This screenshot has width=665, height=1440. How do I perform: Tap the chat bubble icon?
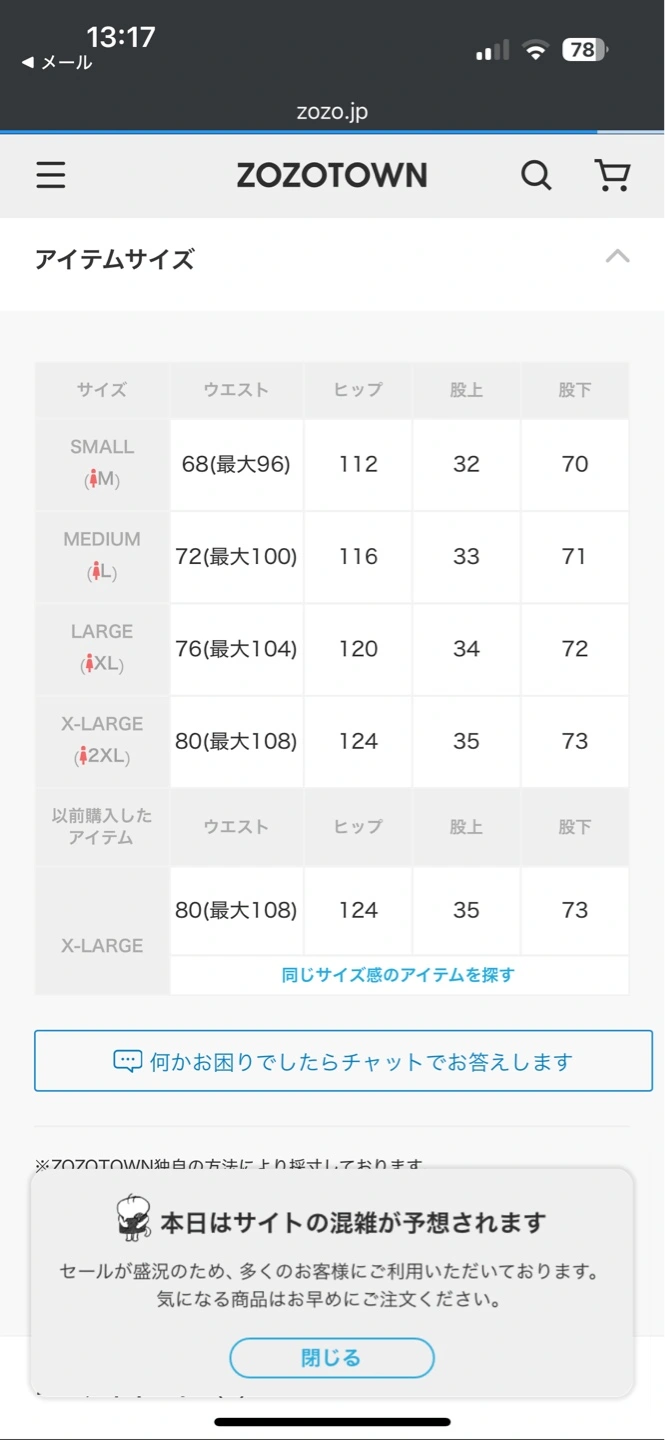coord(128,1061)
